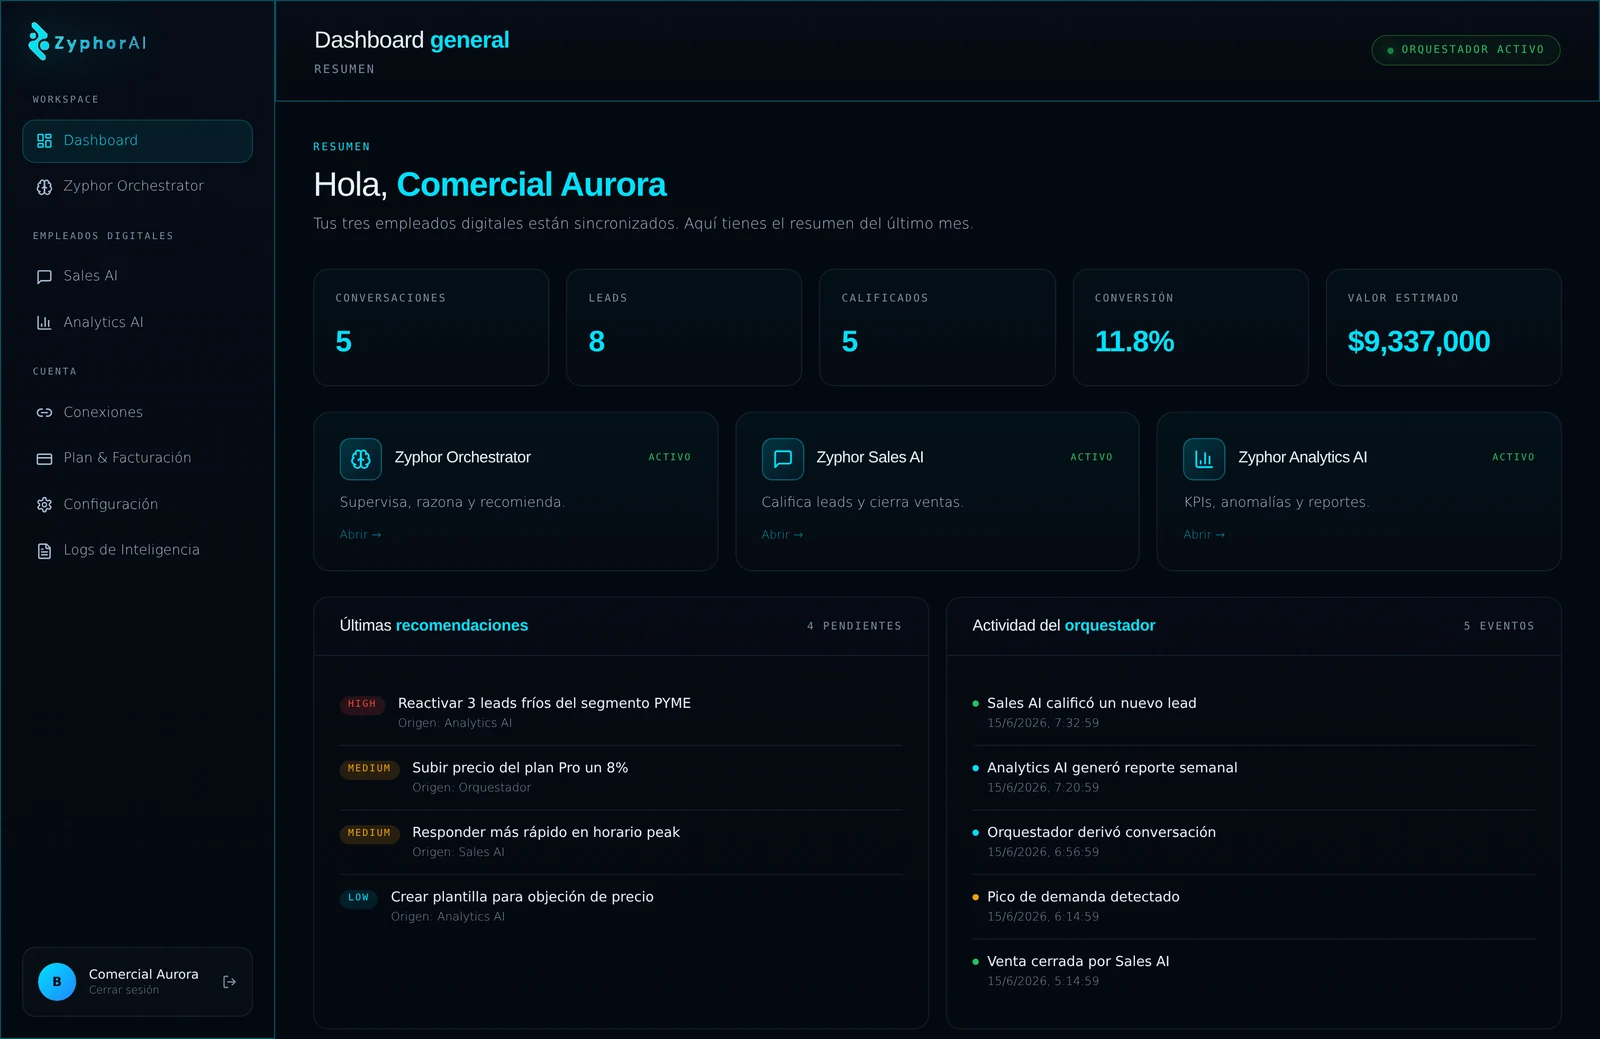
Task: Click the LOW priority badge
Action: 358,898
